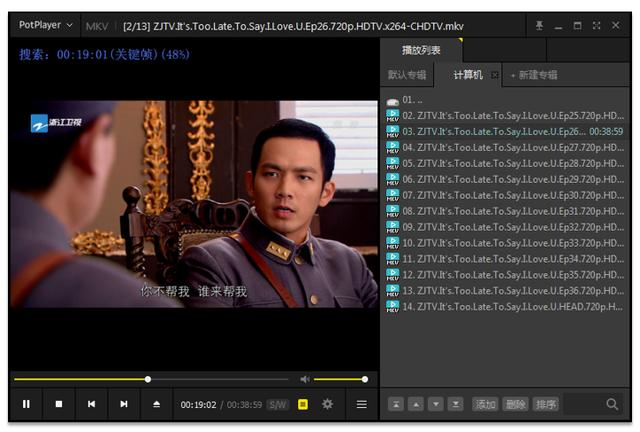Select the Ep32 playlist entry
The width and height of the screenshot is (640, 432).
(x=504, y=227)
